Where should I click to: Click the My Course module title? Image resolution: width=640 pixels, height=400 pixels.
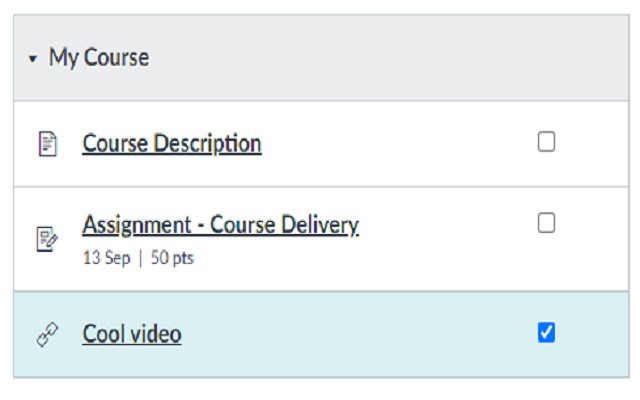click(x=99, y=58)
